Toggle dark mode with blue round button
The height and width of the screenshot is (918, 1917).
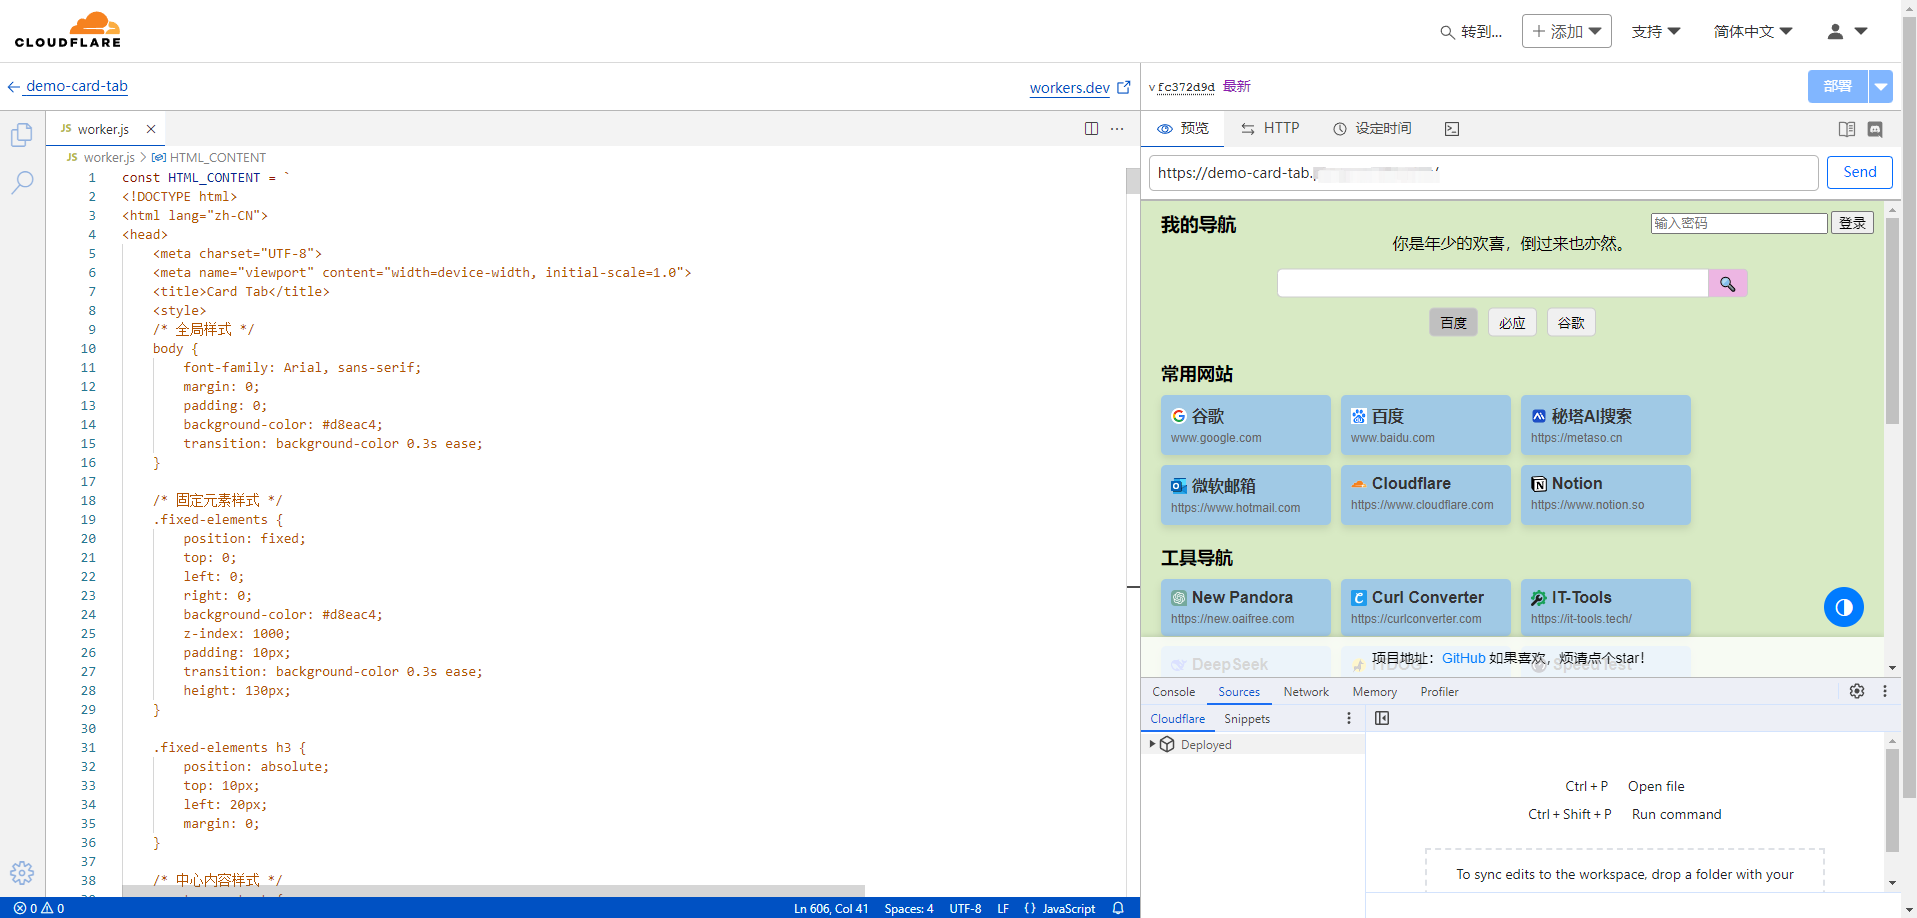click(x=1844, y=607)
